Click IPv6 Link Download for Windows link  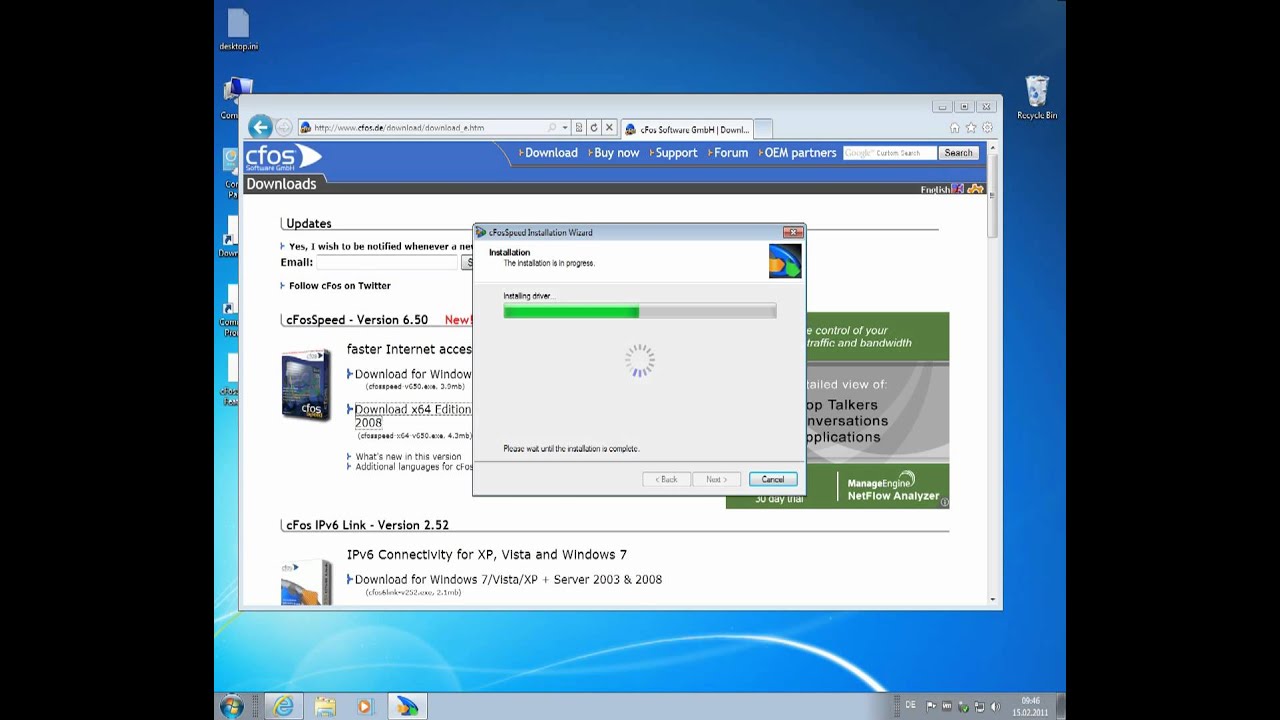(x=508, y=580)
